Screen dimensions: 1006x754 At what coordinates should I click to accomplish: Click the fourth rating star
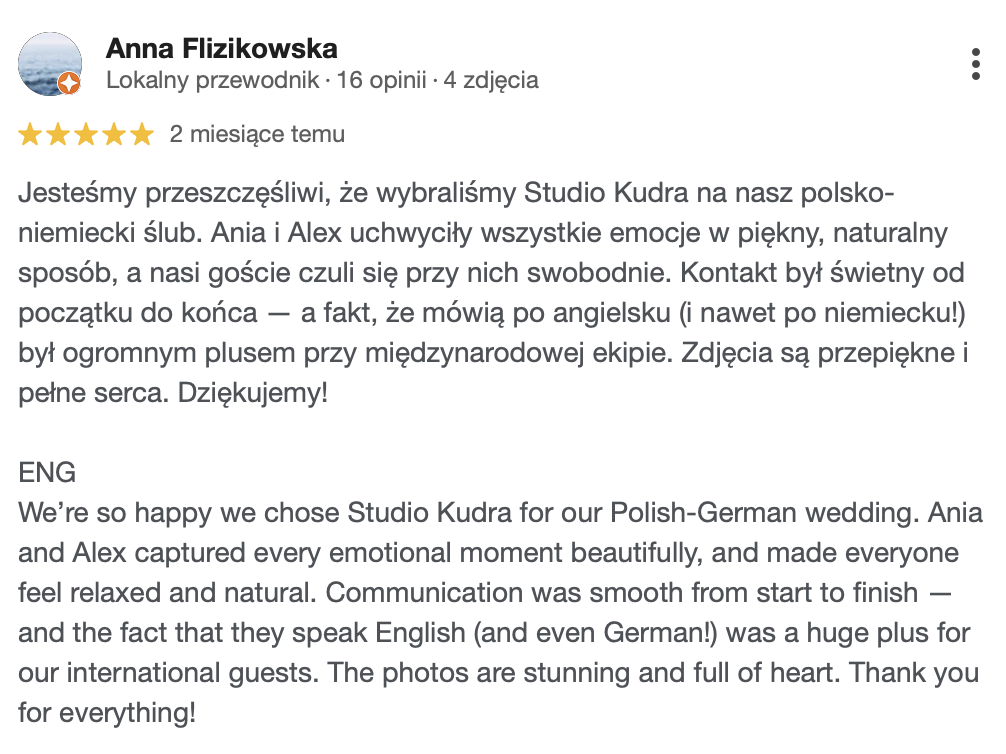pyautogui.click(x=114, y=134)
